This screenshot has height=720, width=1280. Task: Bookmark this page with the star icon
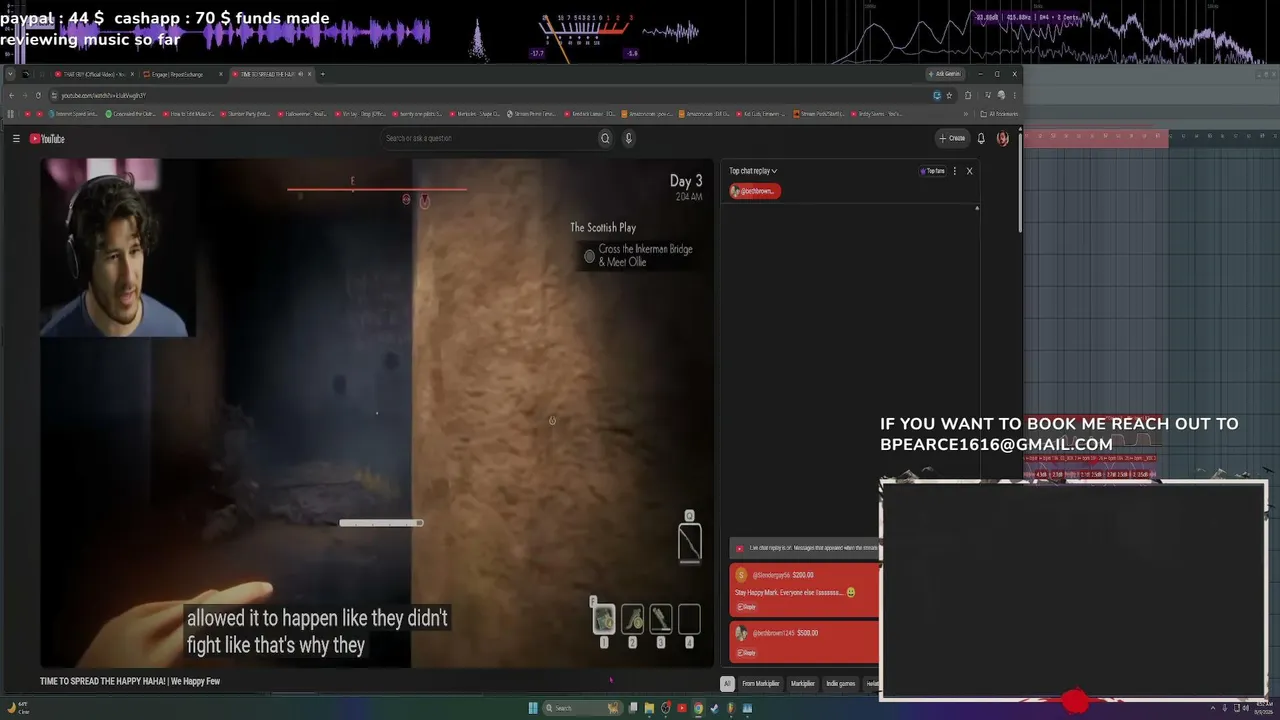[949, 95]
